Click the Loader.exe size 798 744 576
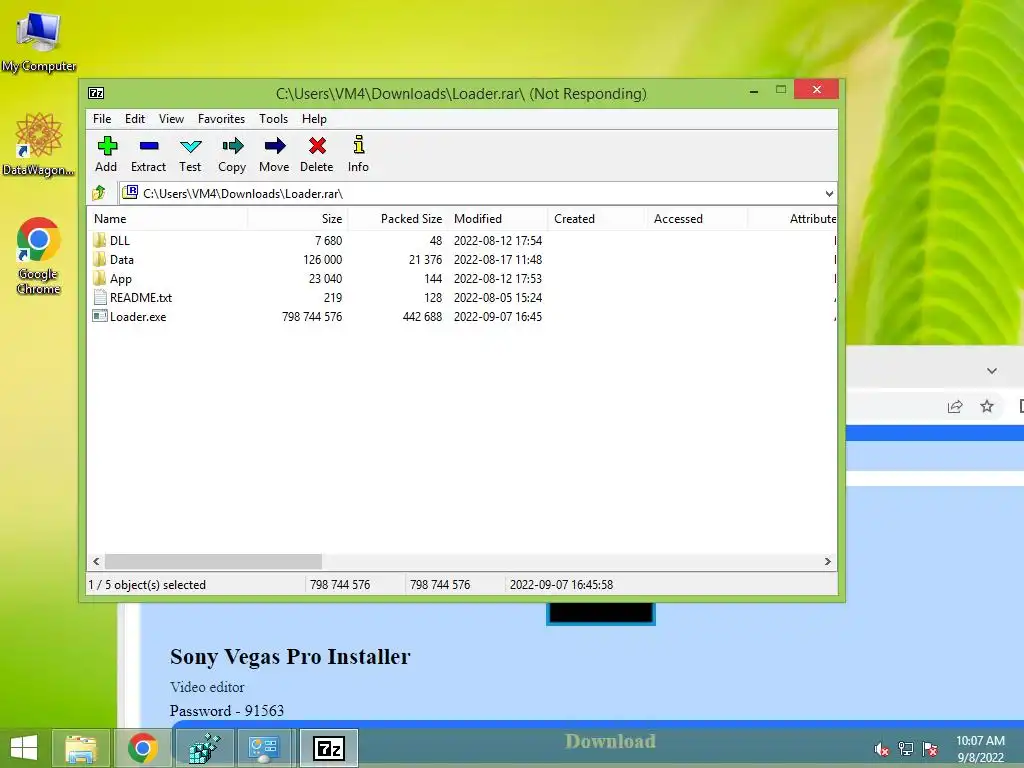The width and height of the screenshot is (1024, 768). coord(312,317)
